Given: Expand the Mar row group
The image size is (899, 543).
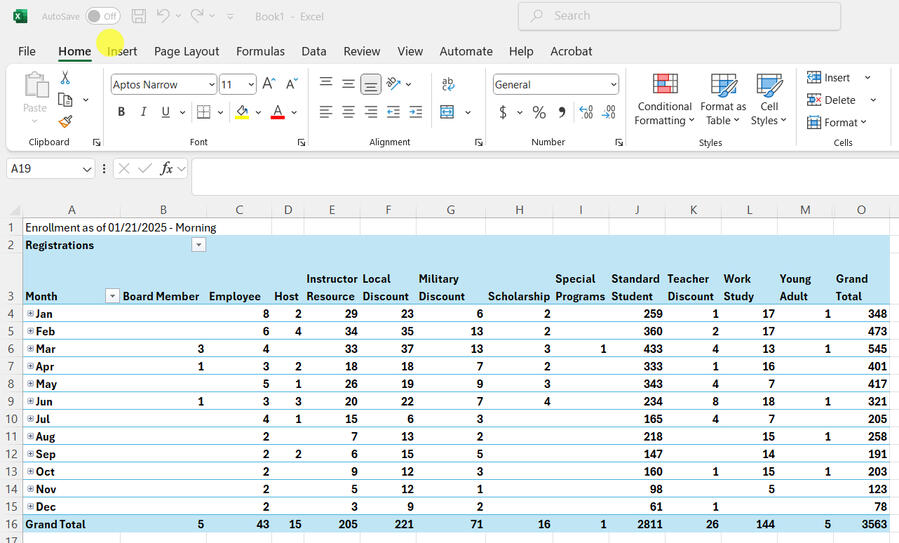Looking at the screenshot, I should click(30, 349).
